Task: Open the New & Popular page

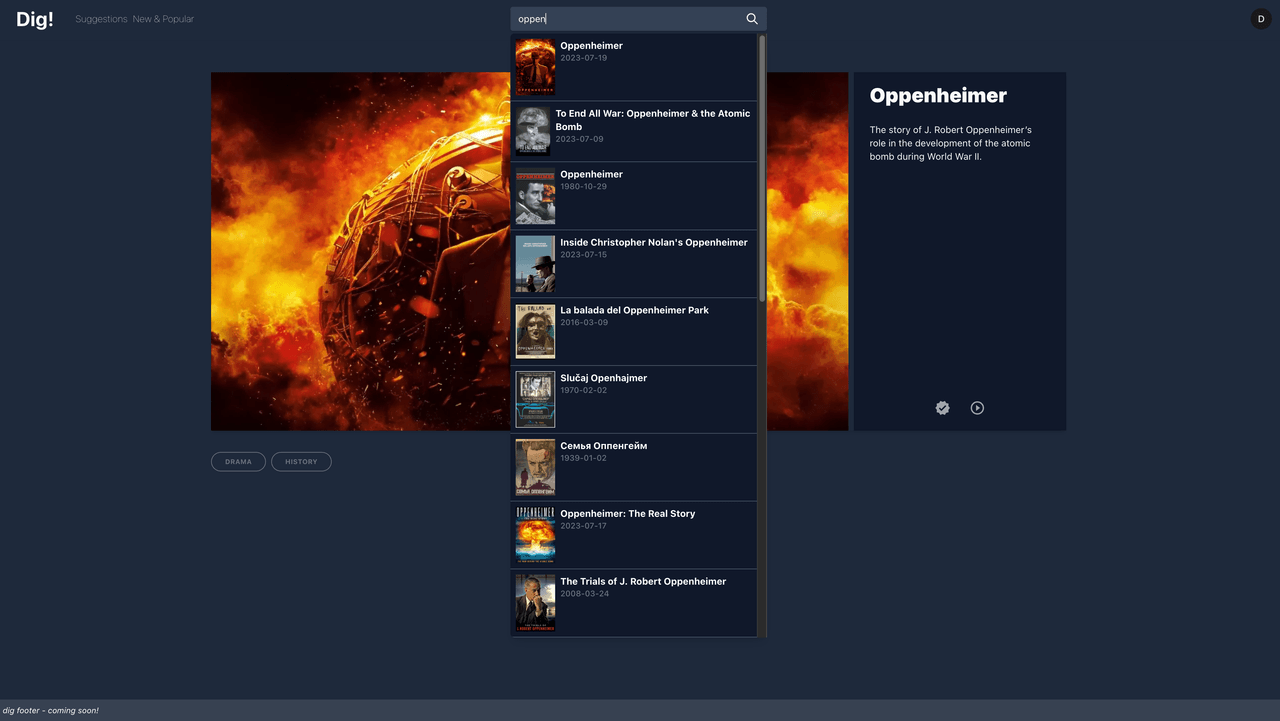Action: [x=163, y=19]
